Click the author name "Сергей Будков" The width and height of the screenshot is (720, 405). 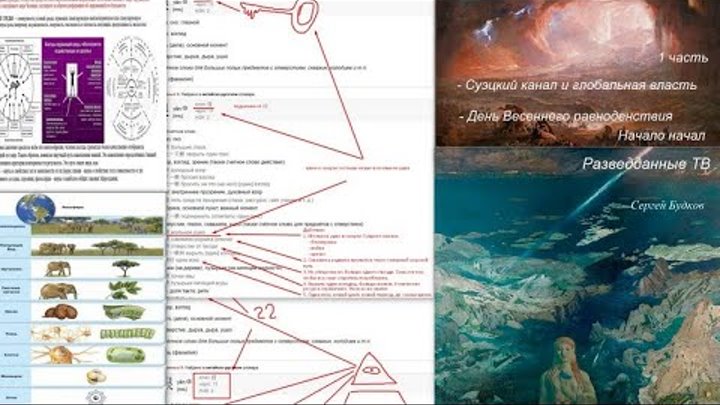coord(667,206)
